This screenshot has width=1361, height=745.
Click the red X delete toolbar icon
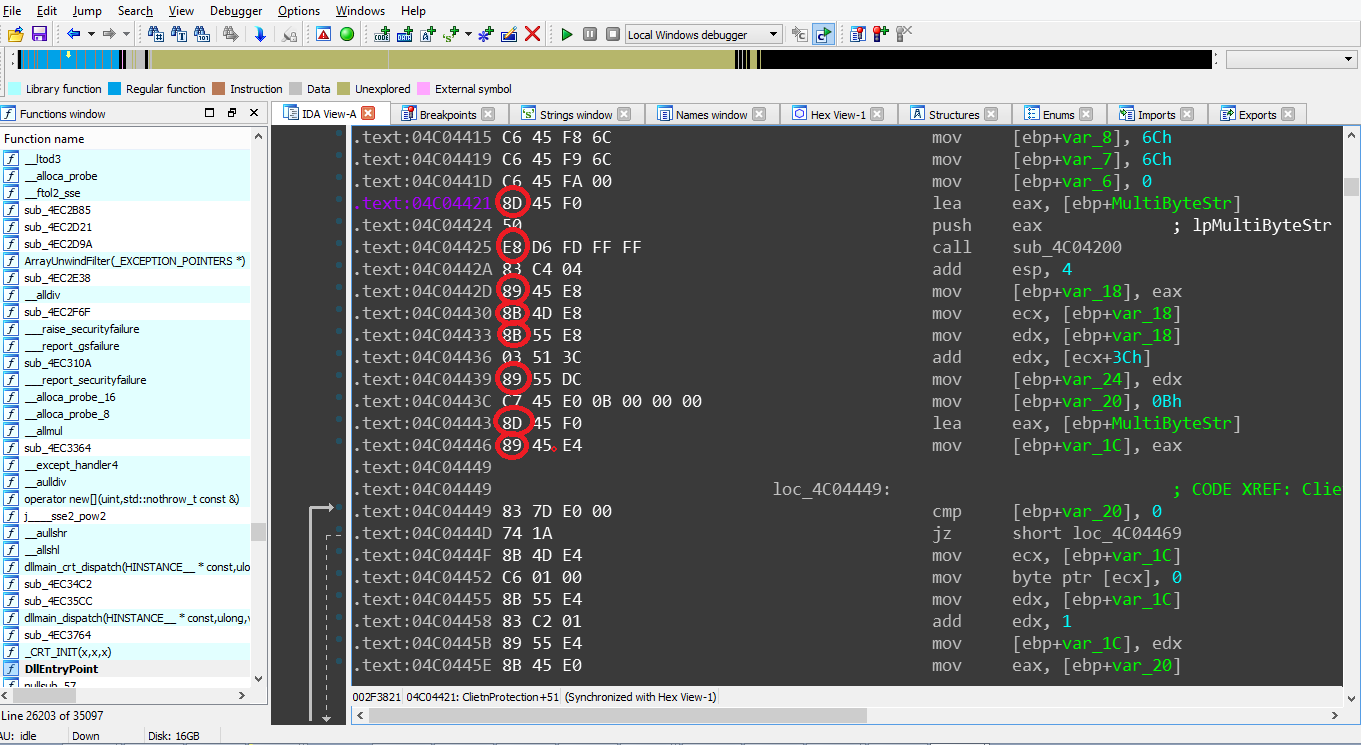[533, 34]
